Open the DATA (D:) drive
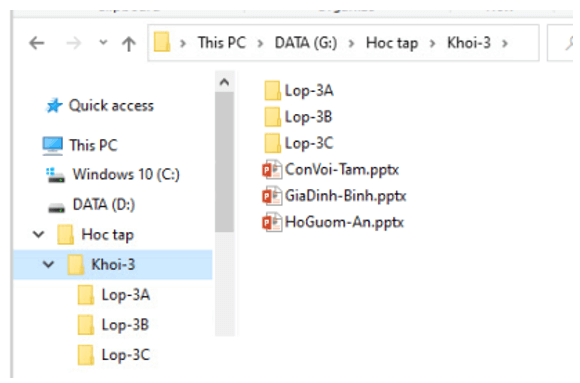 tap(92, 205)
